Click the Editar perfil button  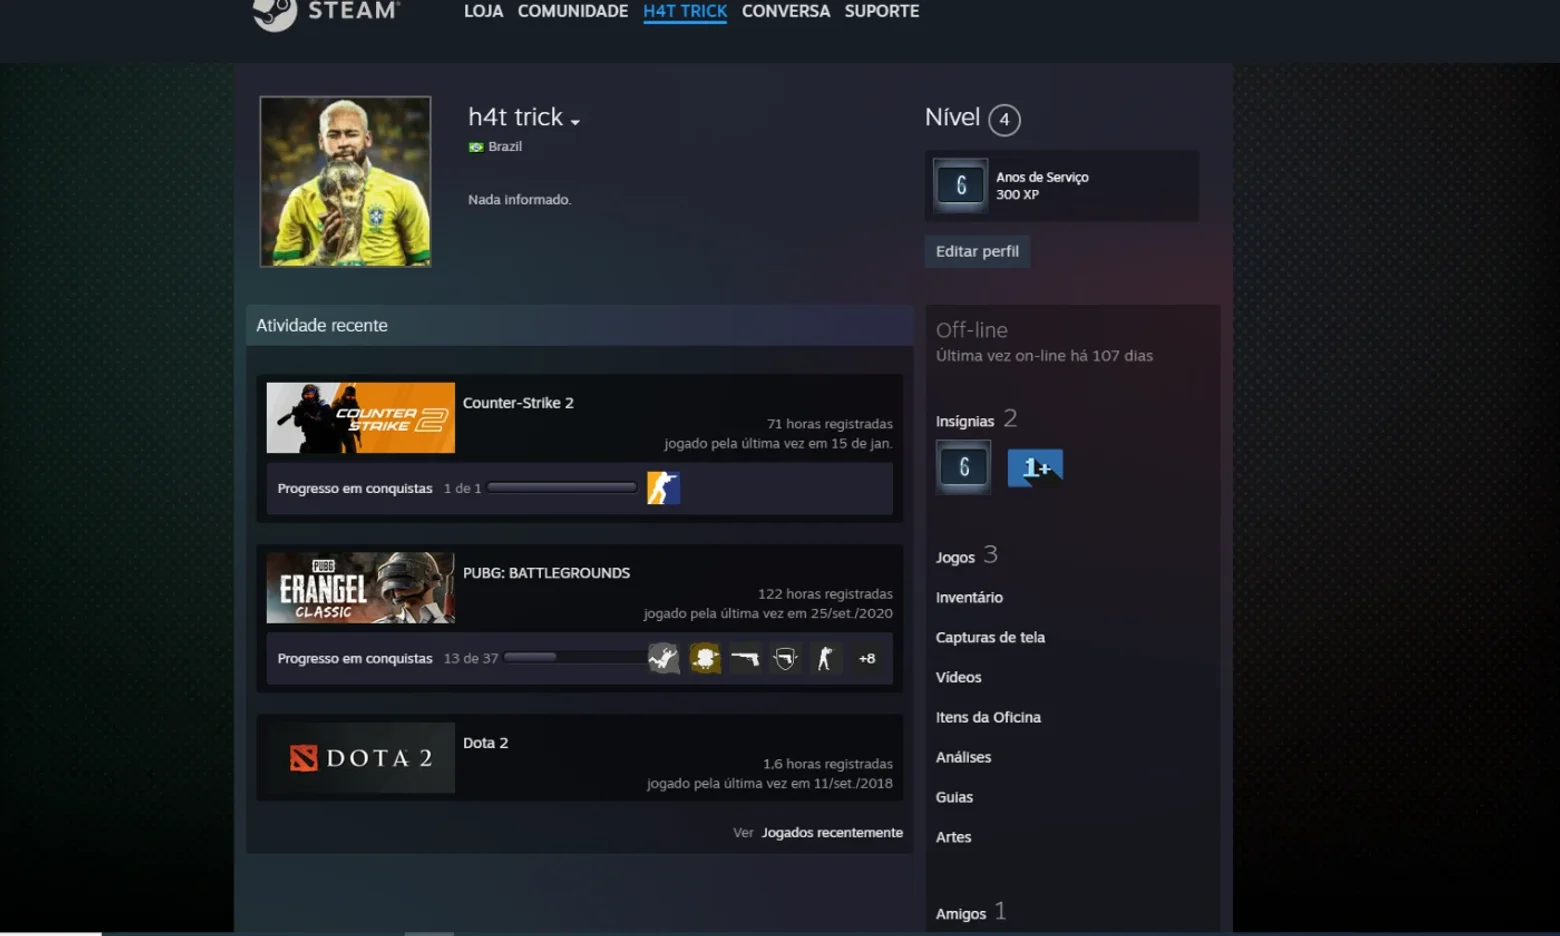[x=977, y=251]
